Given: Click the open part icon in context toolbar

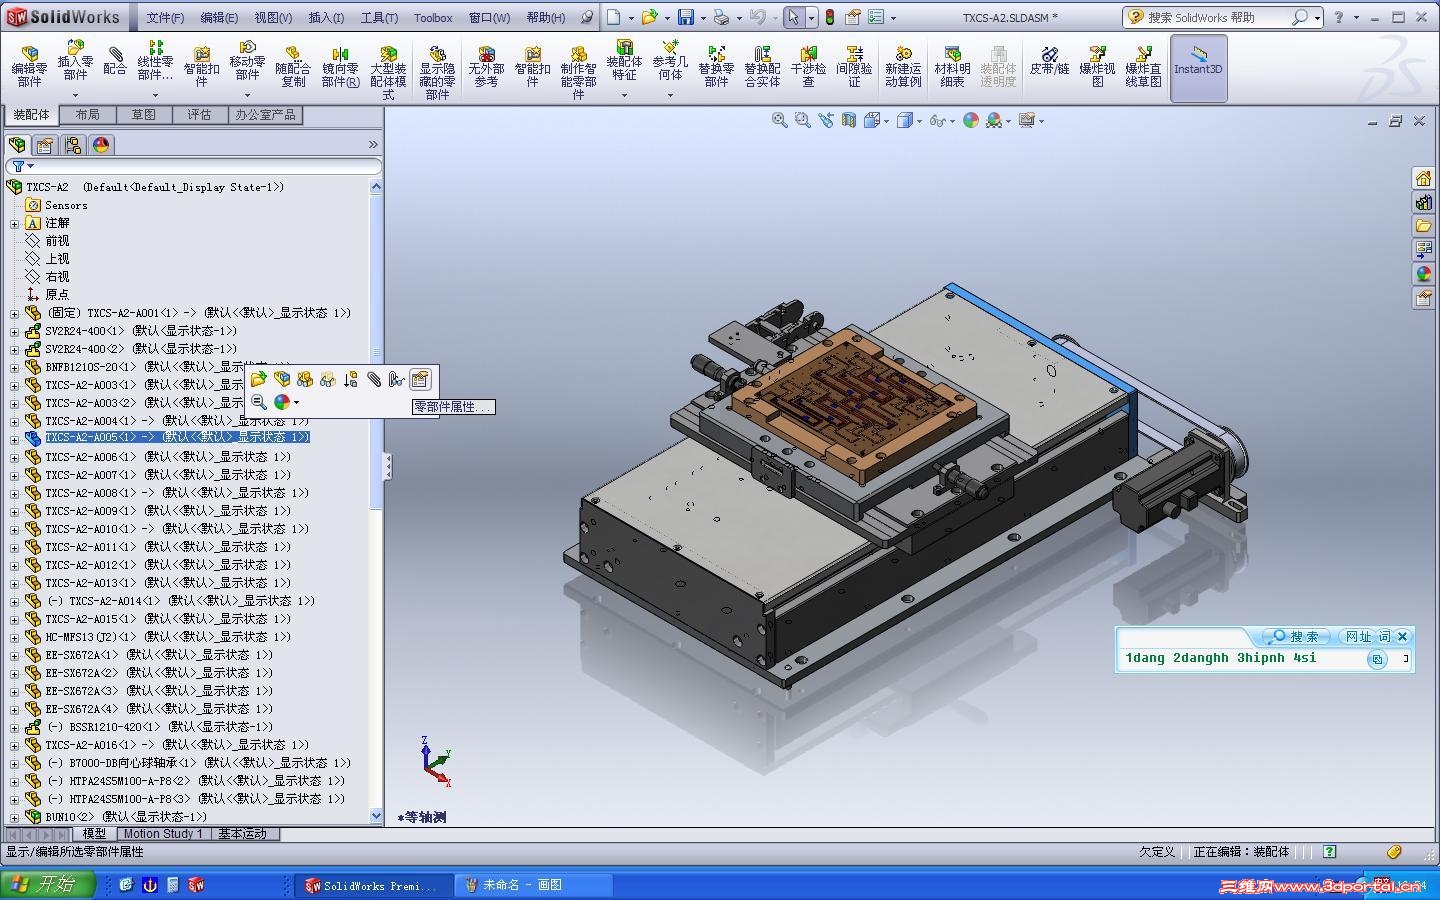Looking at the screenshot, I should [259, 379].
